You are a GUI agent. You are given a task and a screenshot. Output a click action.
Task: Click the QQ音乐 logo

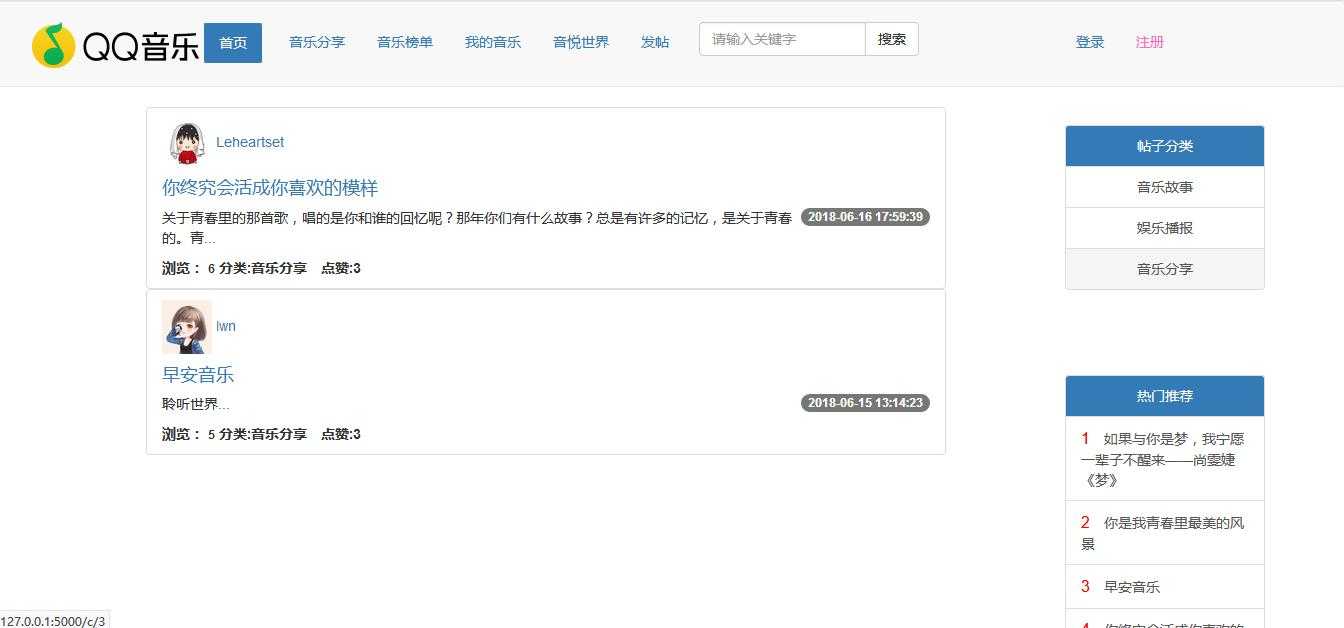pos(115,44)
